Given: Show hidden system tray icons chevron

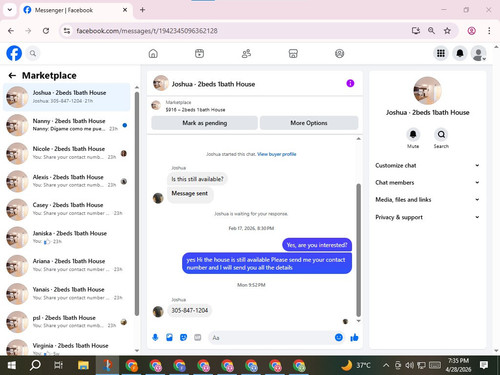Looking at the screenshot, I should [386, 365].
